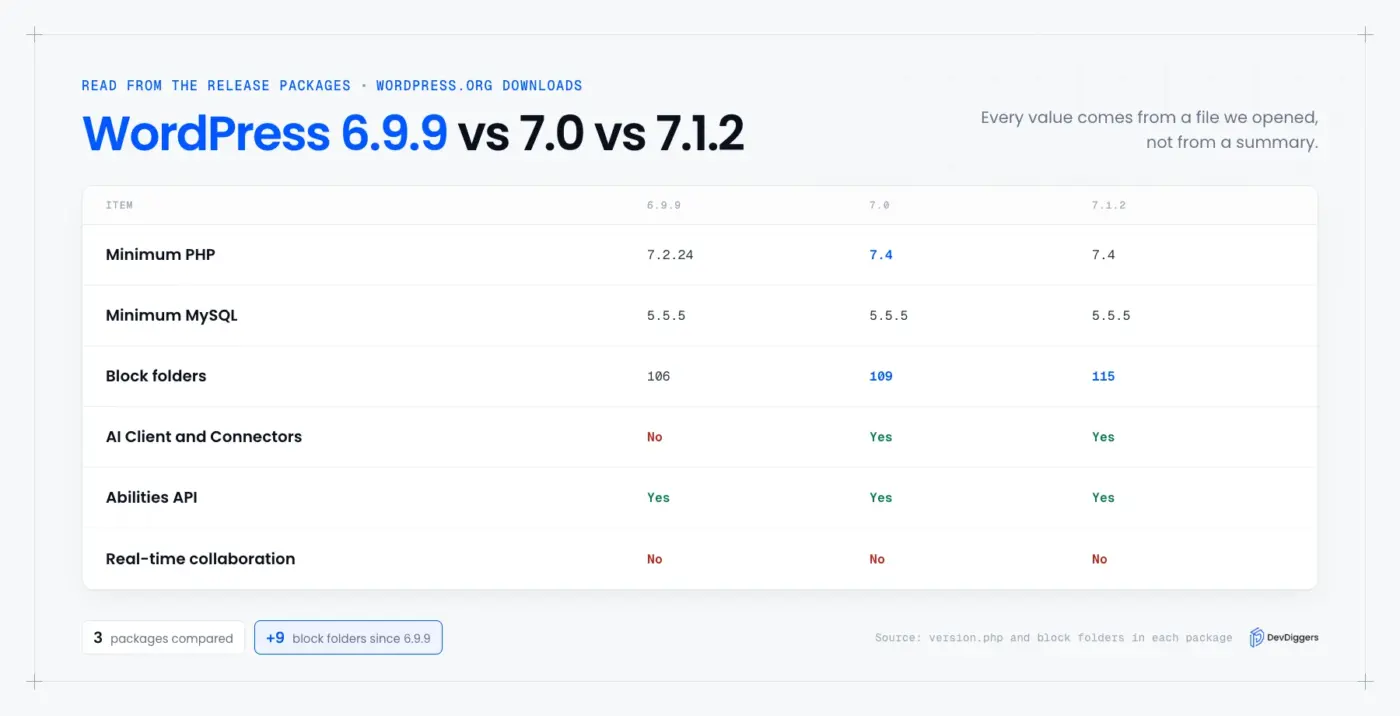The height and width of the screenshot is (716, 1400).
Task: Click the 'ITEM' column header
Action: click(x=119, y=205)
